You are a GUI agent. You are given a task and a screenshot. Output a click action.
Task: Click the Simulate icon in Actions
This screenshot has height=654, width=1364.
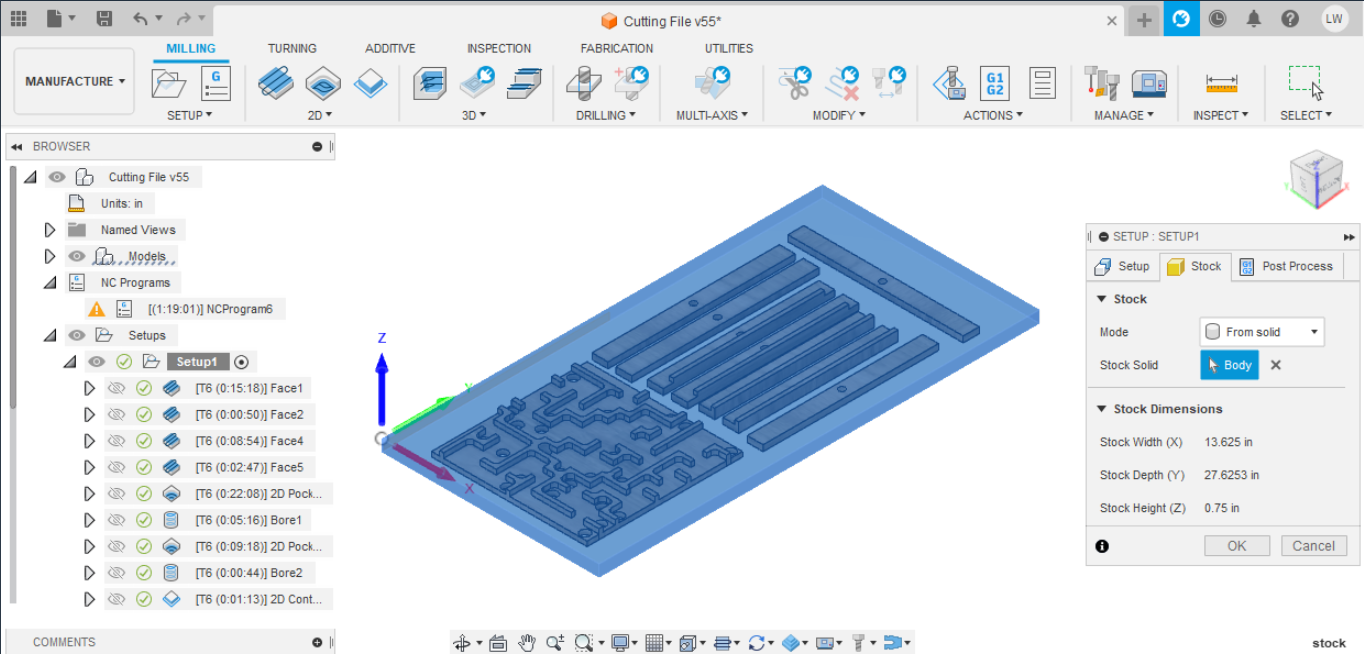pos(949,83)
